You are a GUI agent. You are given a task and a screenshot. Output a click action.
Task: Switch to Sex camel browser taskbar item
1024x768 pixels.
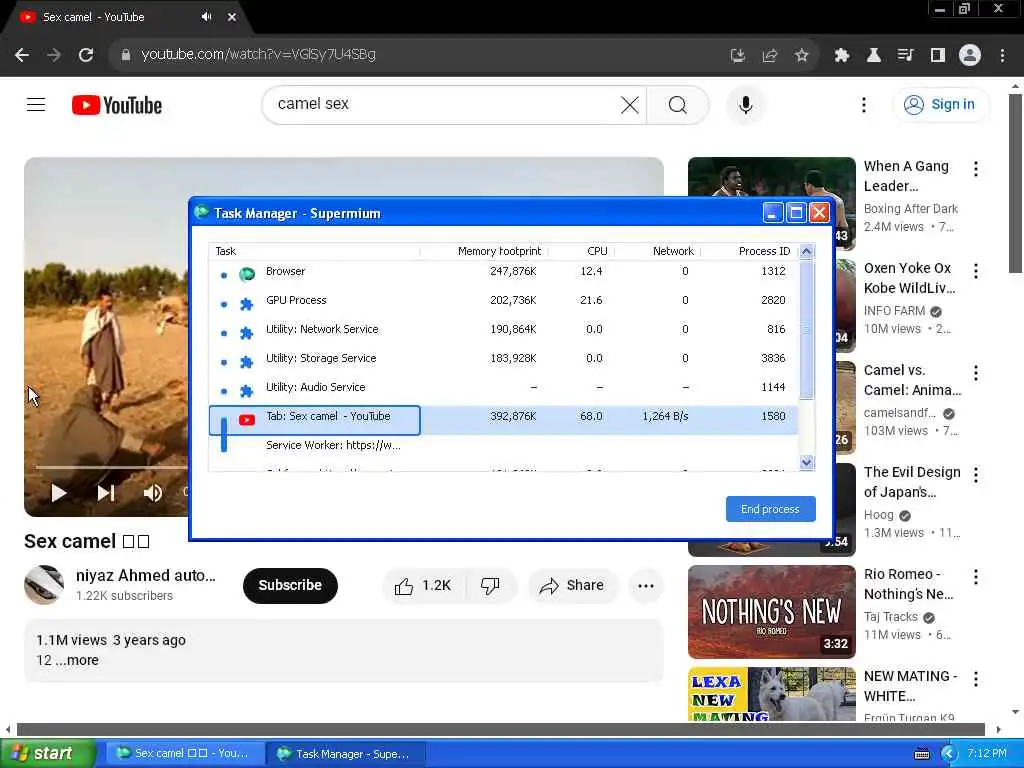(185, 754)
